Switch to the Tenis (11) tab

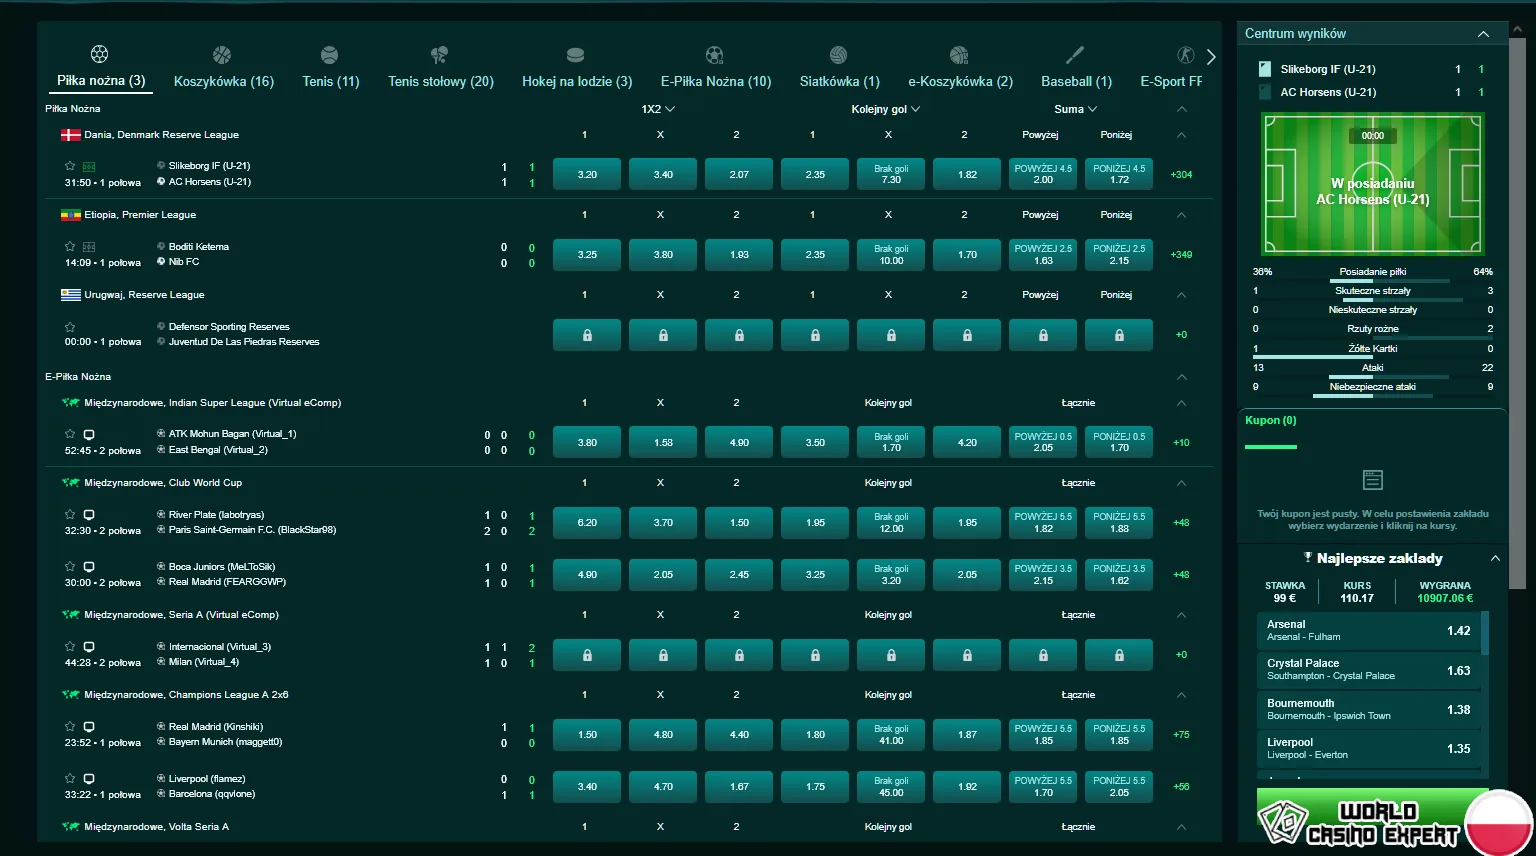coord(331,81)
